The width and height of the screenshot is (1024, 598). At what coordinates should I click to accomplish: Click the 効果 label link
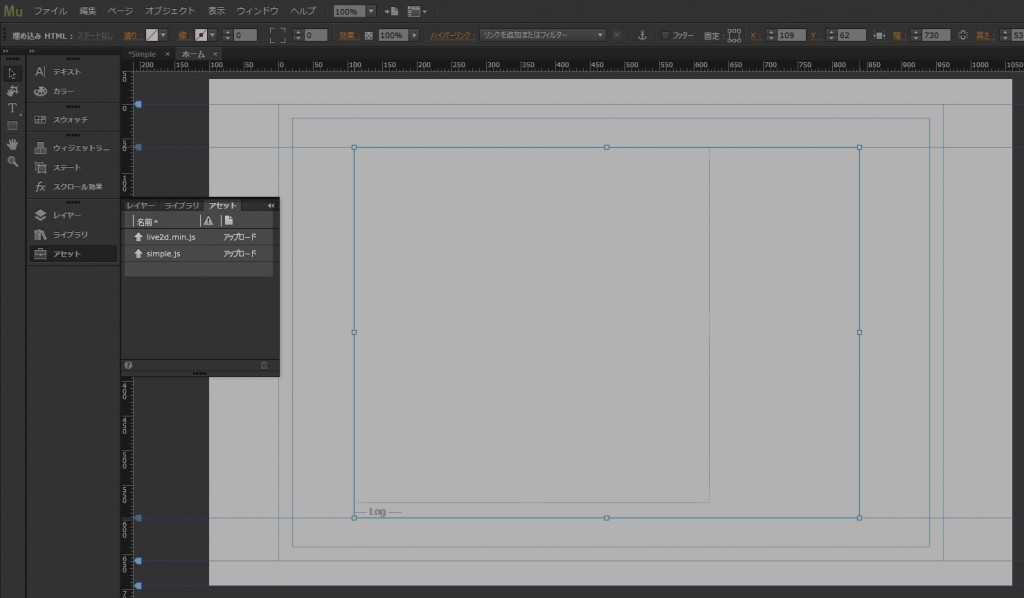tap(348, 35)
